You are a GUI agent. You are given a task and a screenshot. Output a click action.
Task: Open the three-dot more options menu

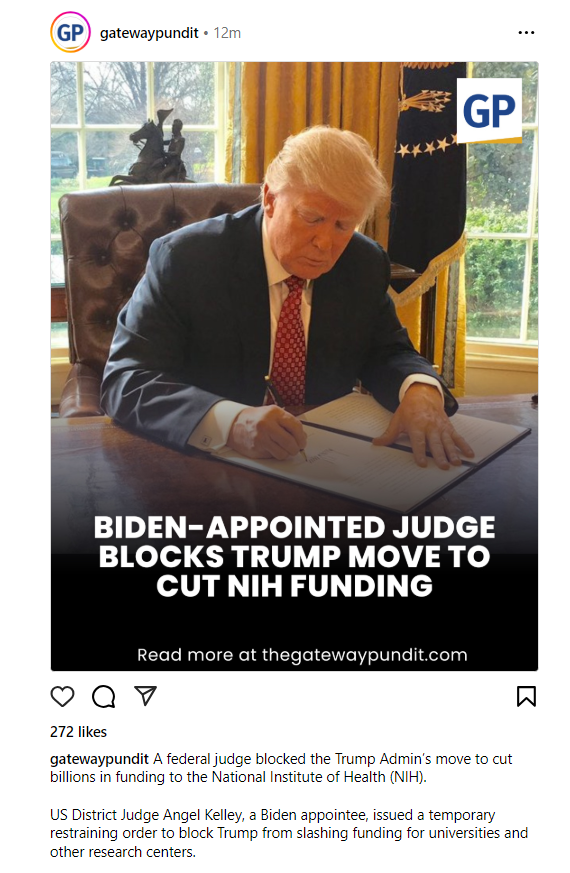coord(526,33)
